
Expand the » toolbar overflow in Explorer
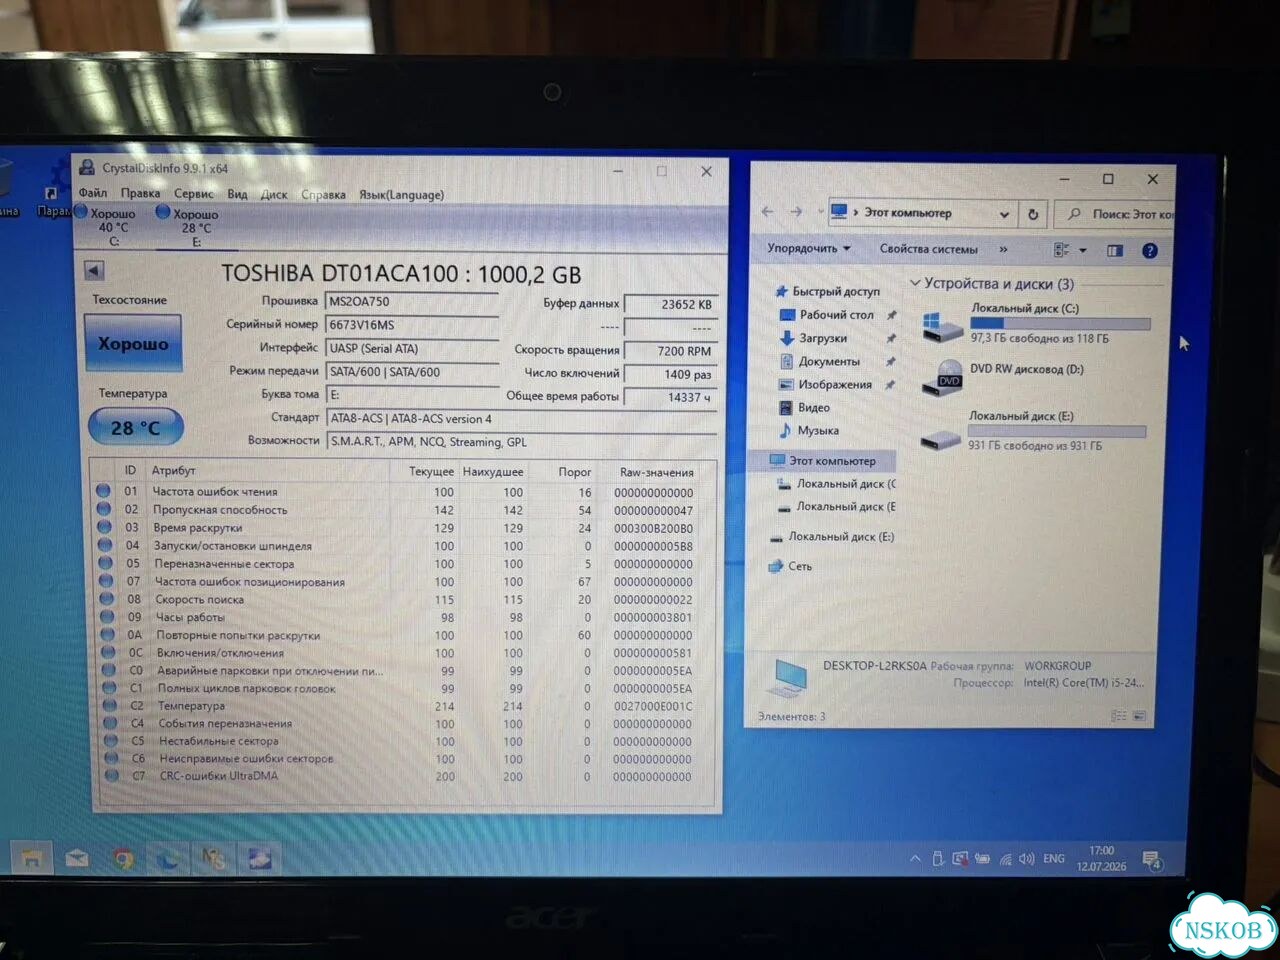(1003, 249)
